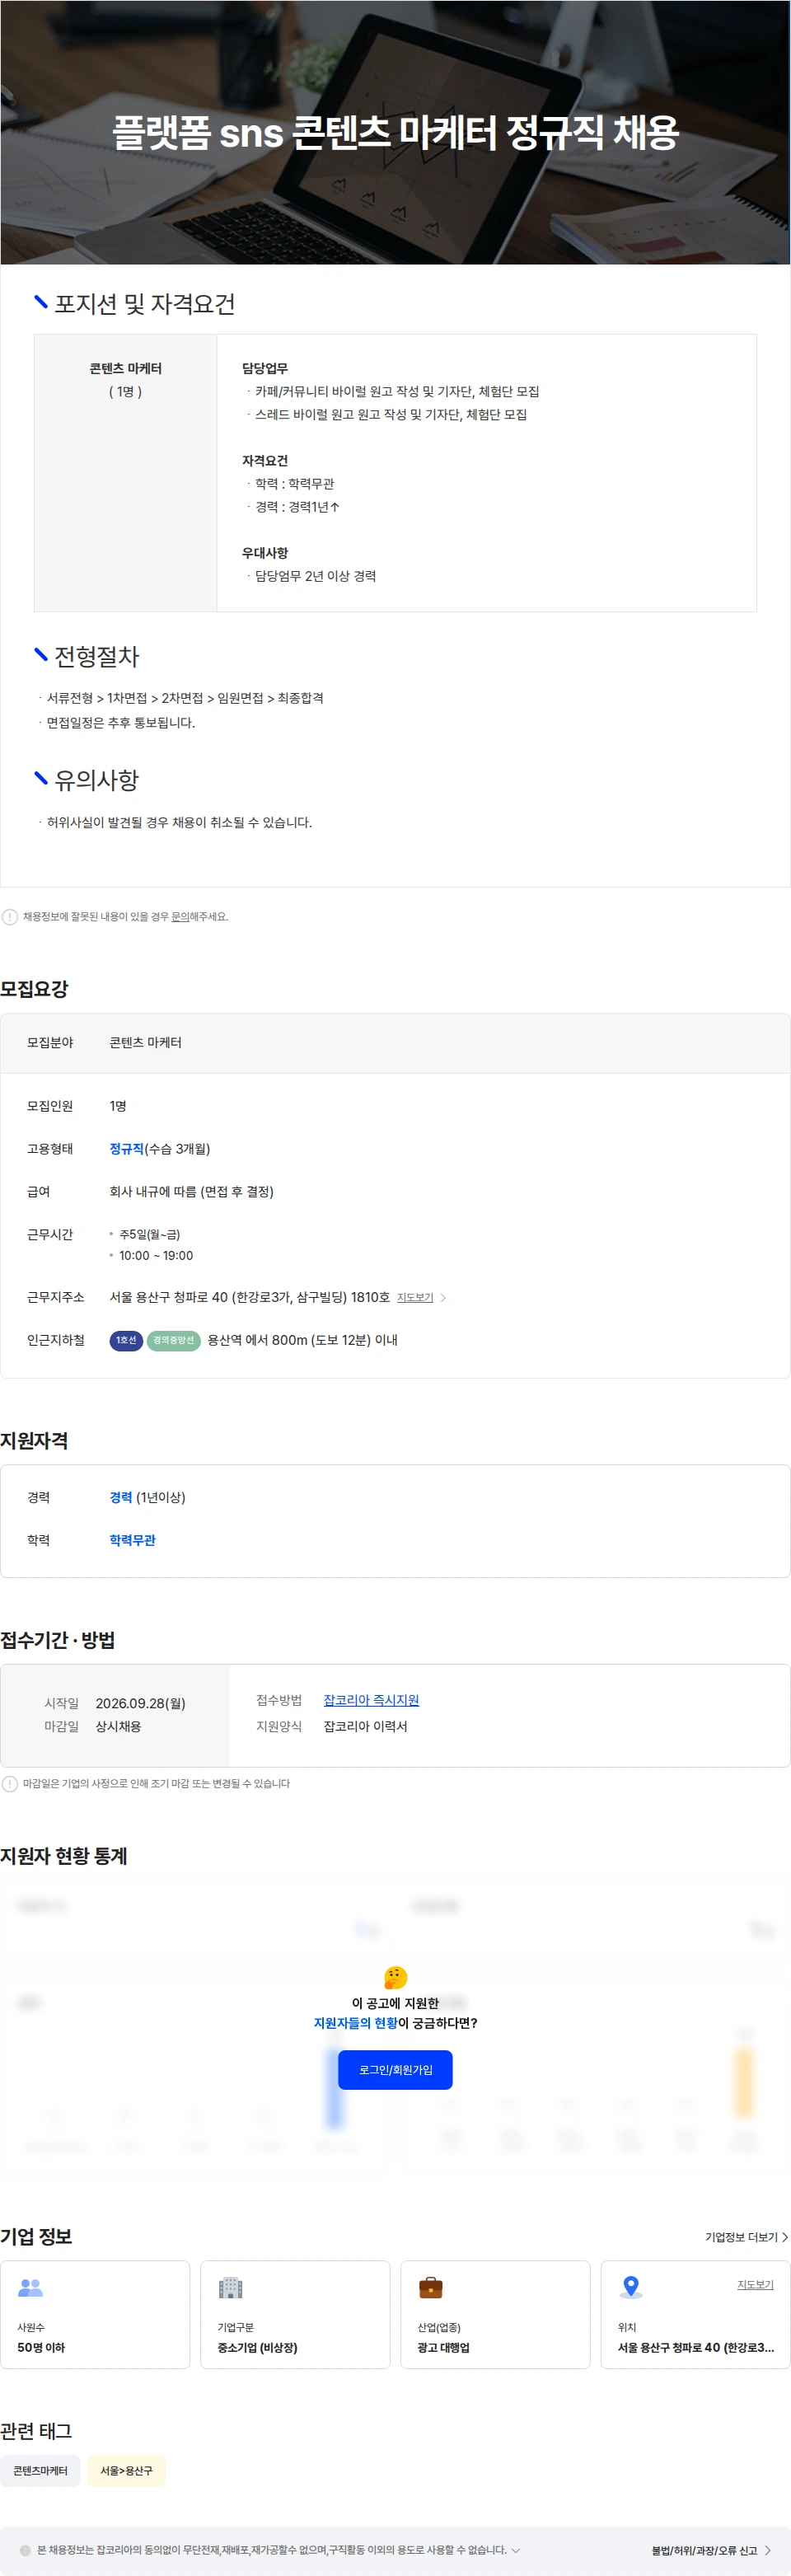Click chevron after 지도보기 in 근무지주소
791x2576 pixels.
443,1298
